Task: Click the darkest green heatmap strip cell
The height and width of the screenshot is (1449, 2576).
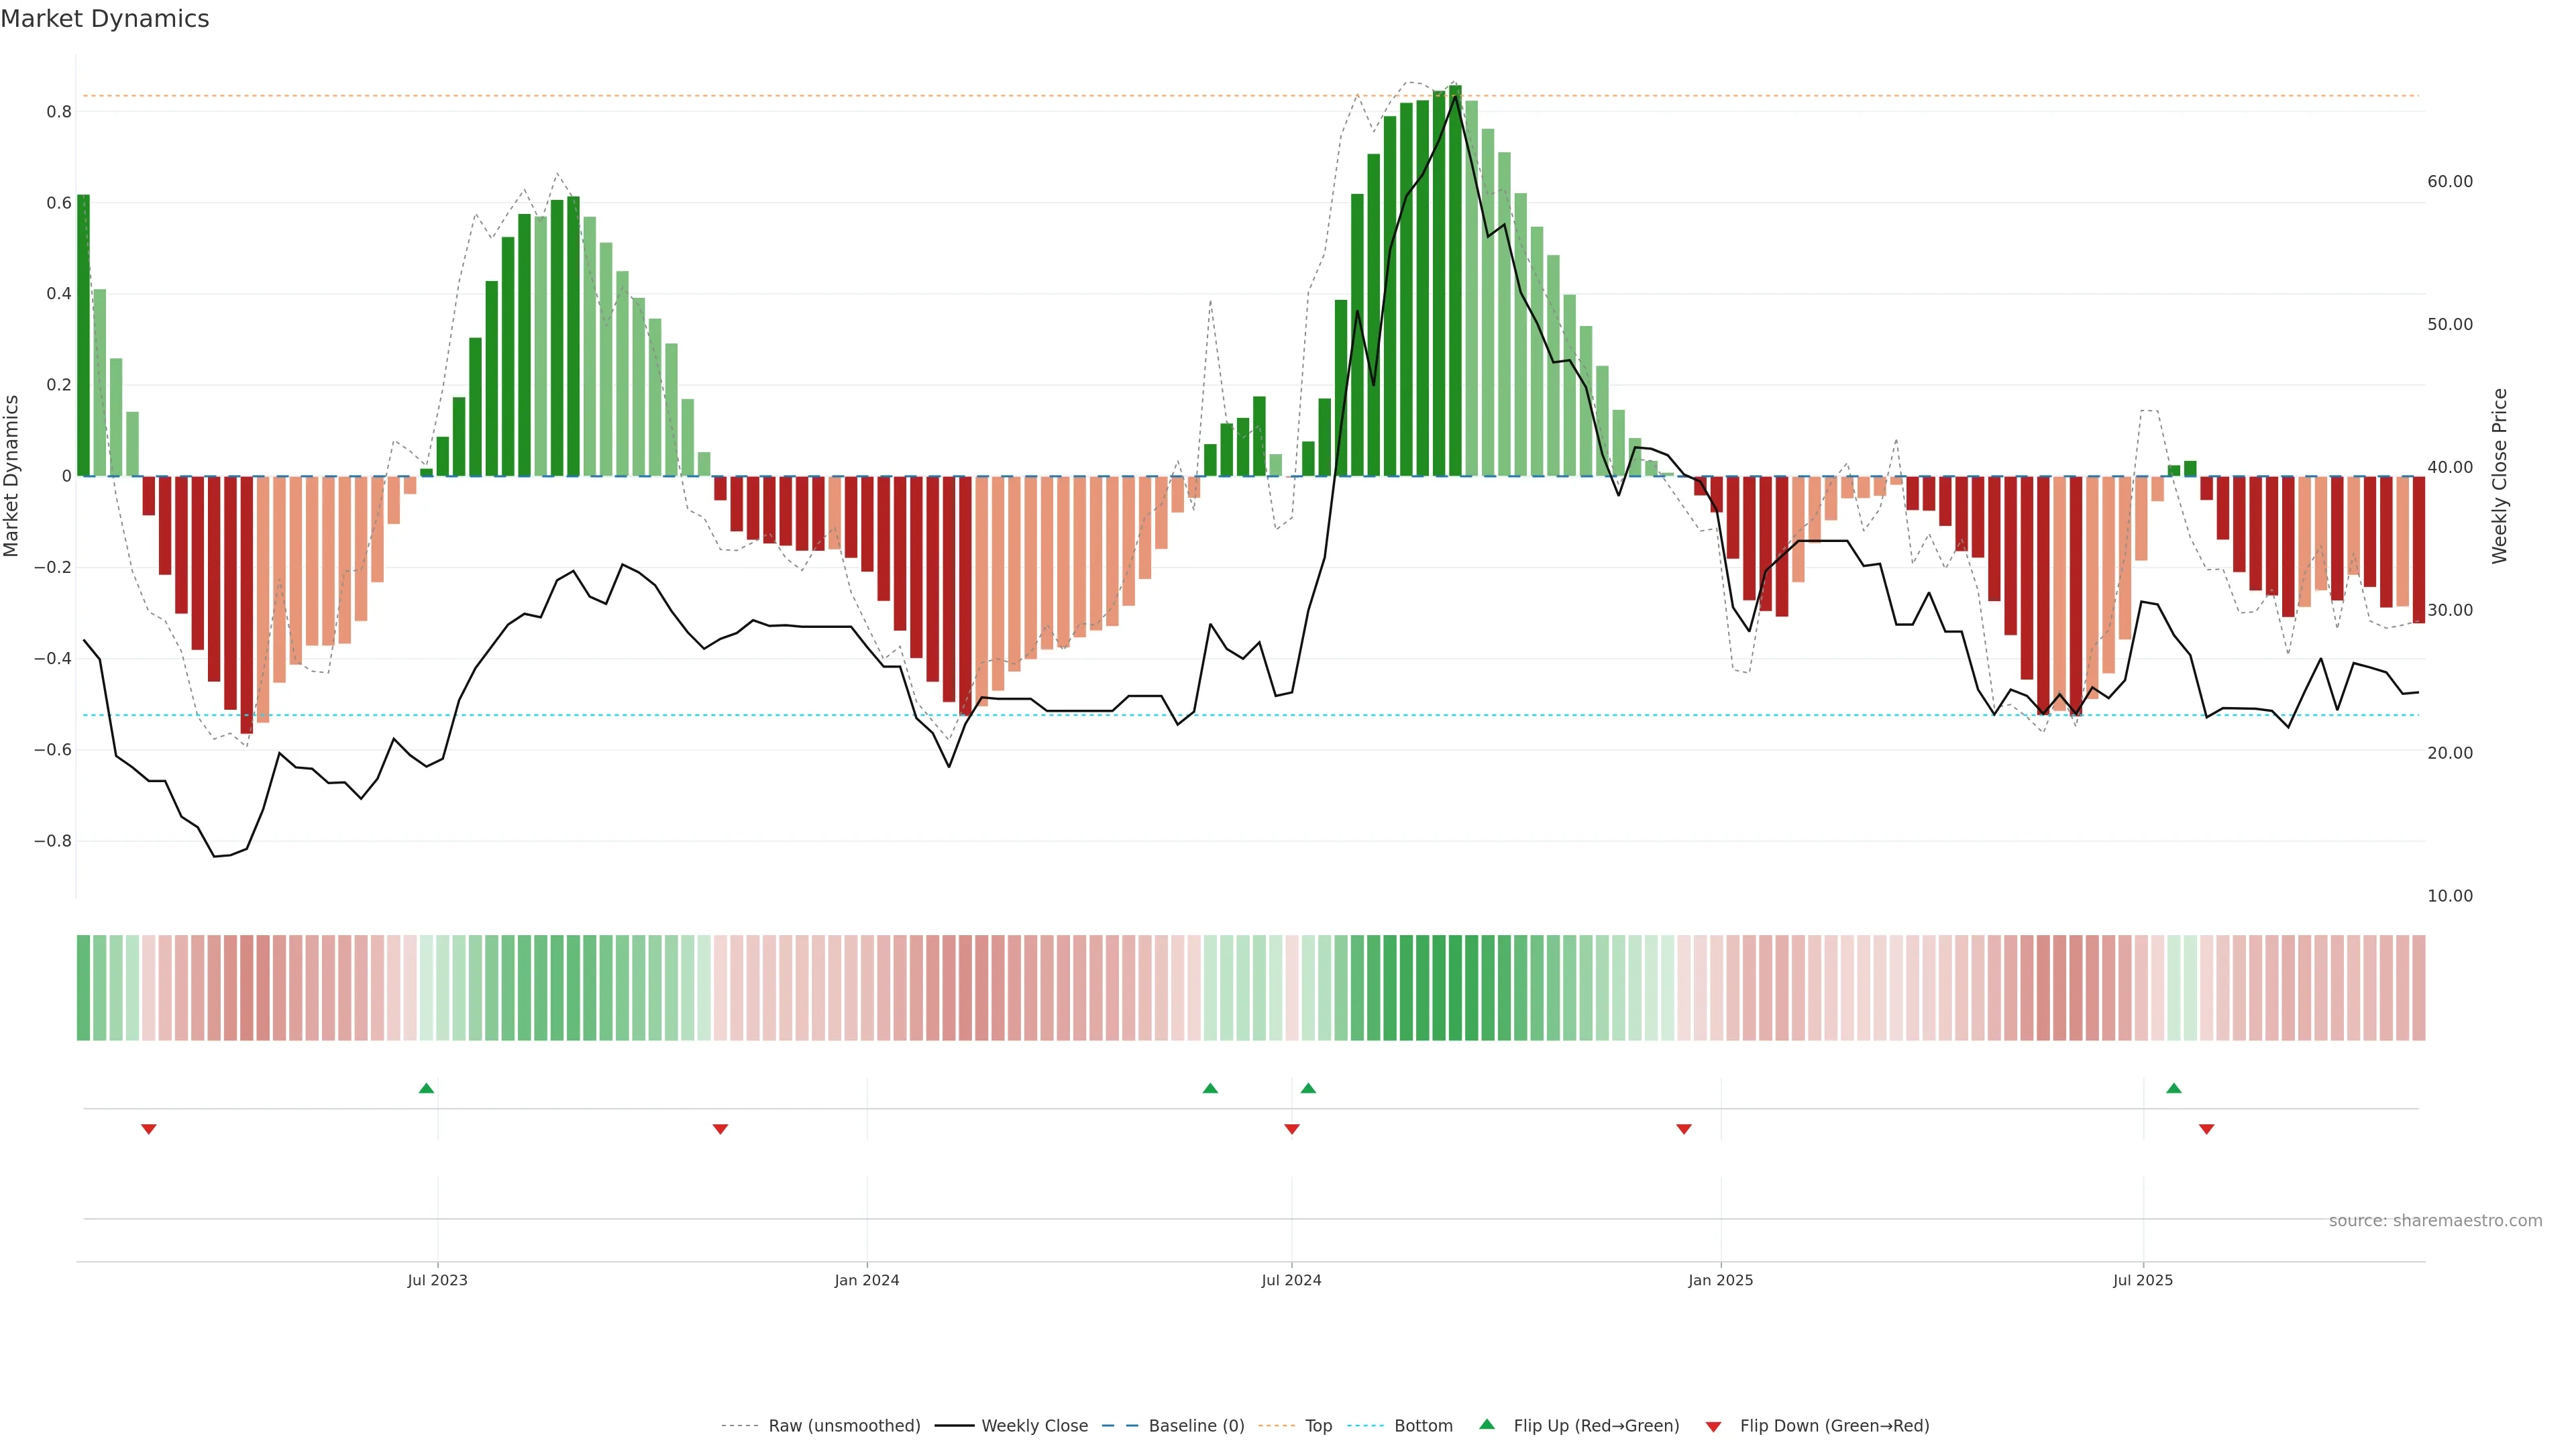Action: click(1455, 987)
